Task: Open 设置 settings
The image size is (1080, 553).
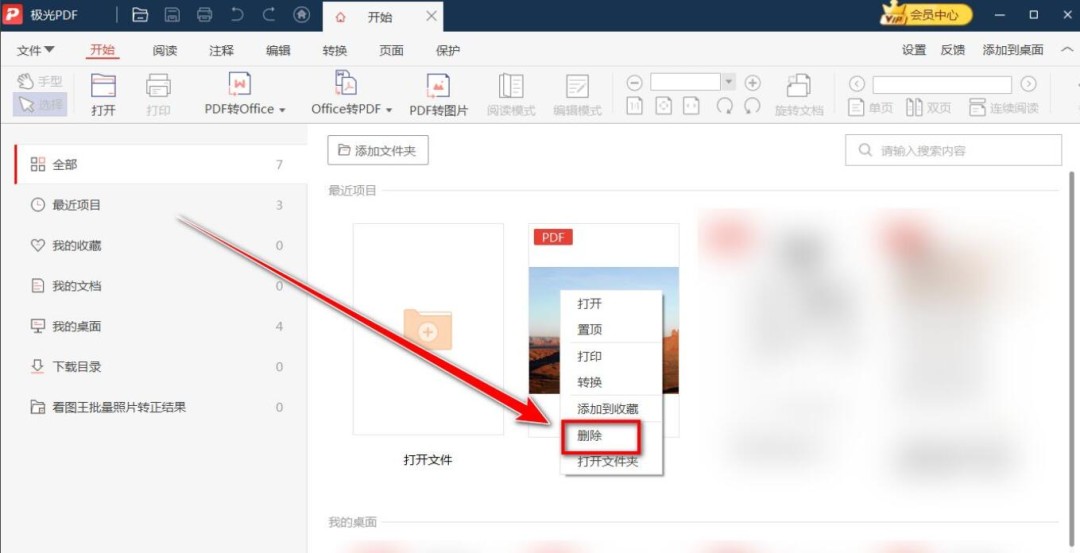Action: pyautogui.click(x=914, y=50)
